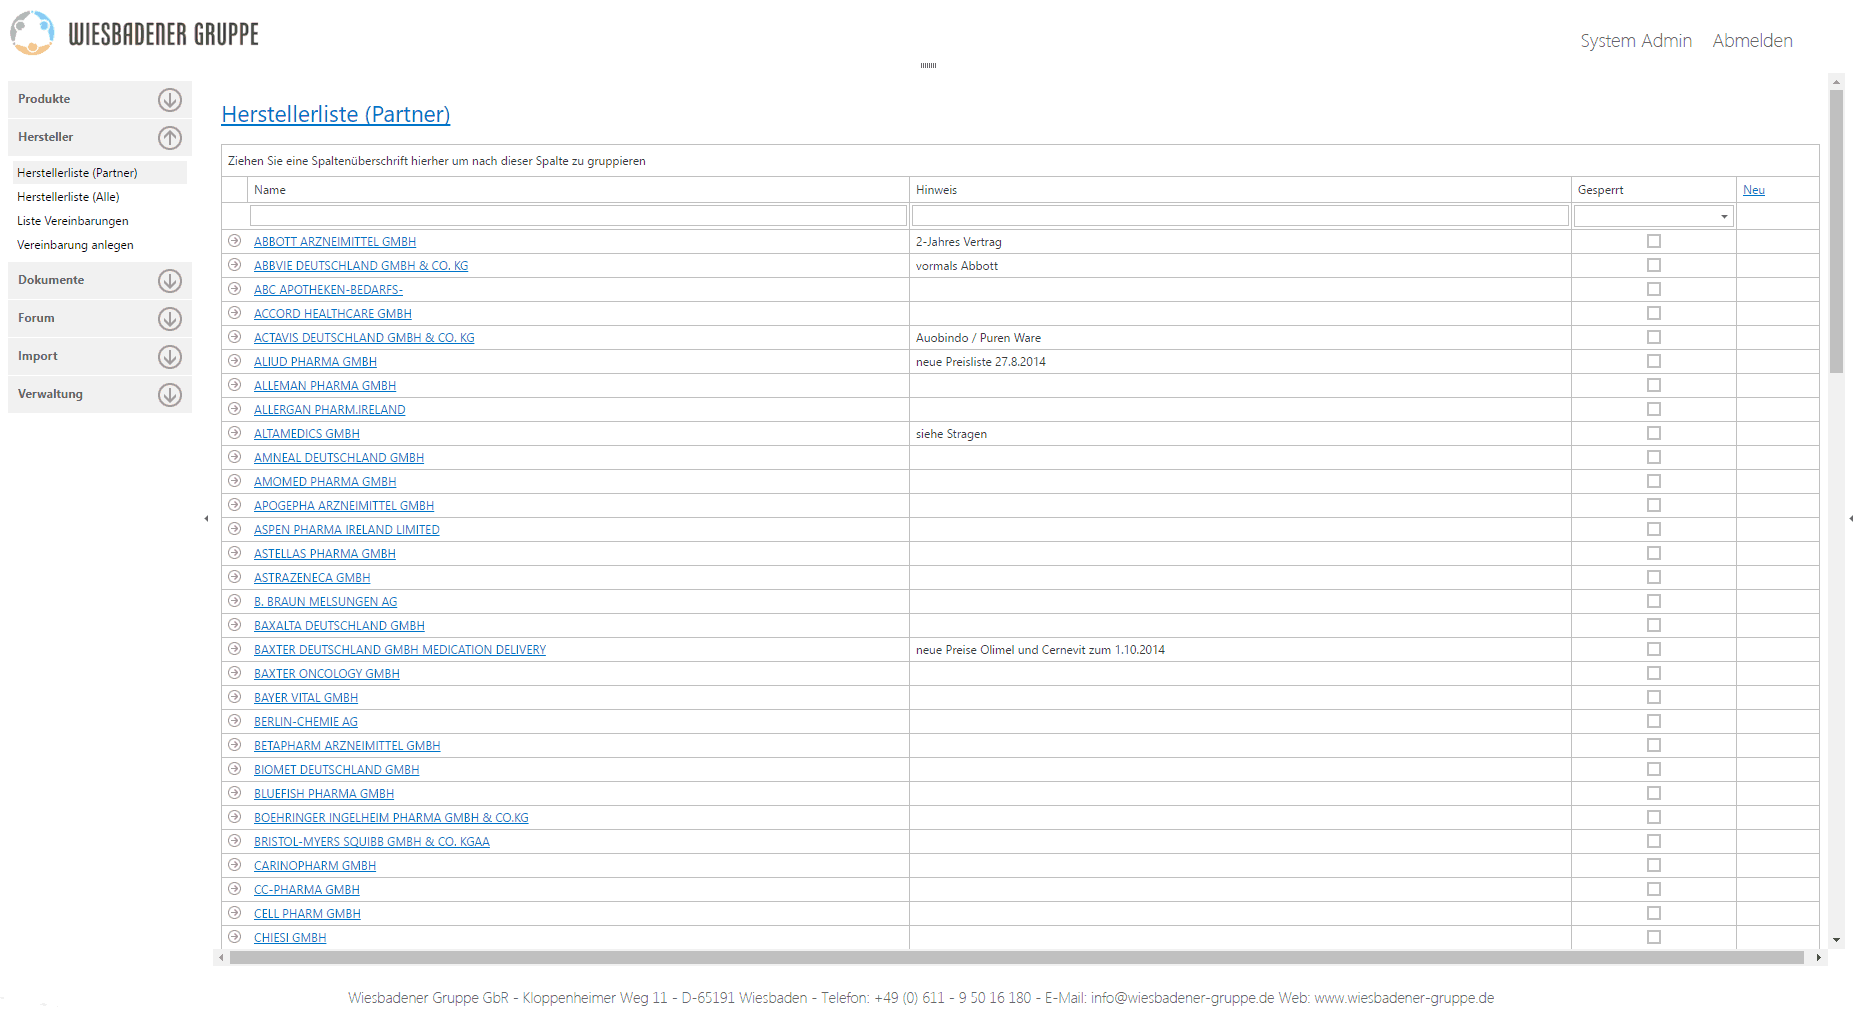Viewport: 1858px width, 1019px height.
Task: Click the Wiesbadener Gruppe logo icon
Action: (32, 33)
